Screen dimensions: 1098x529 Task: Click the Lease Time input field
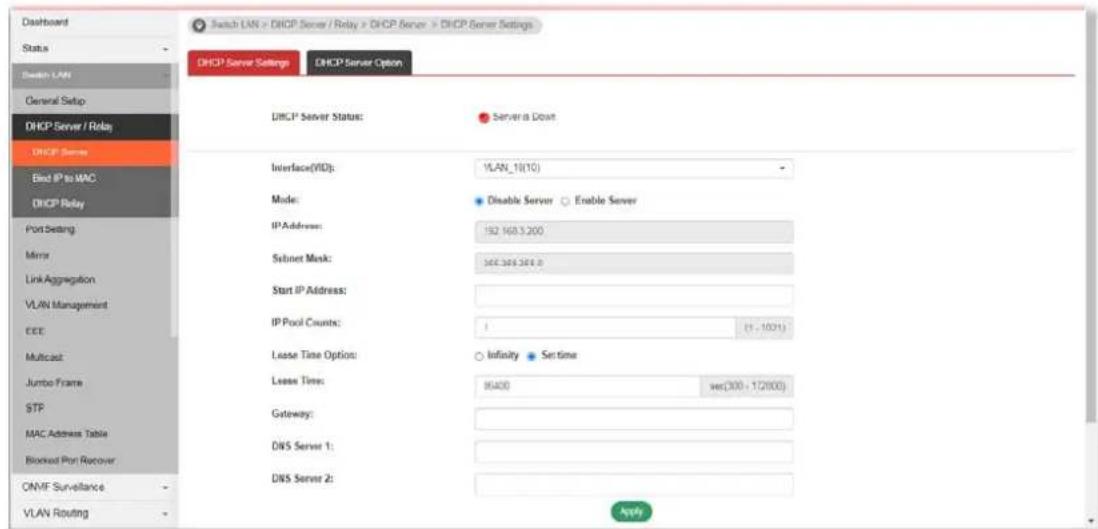pos(587,386)
